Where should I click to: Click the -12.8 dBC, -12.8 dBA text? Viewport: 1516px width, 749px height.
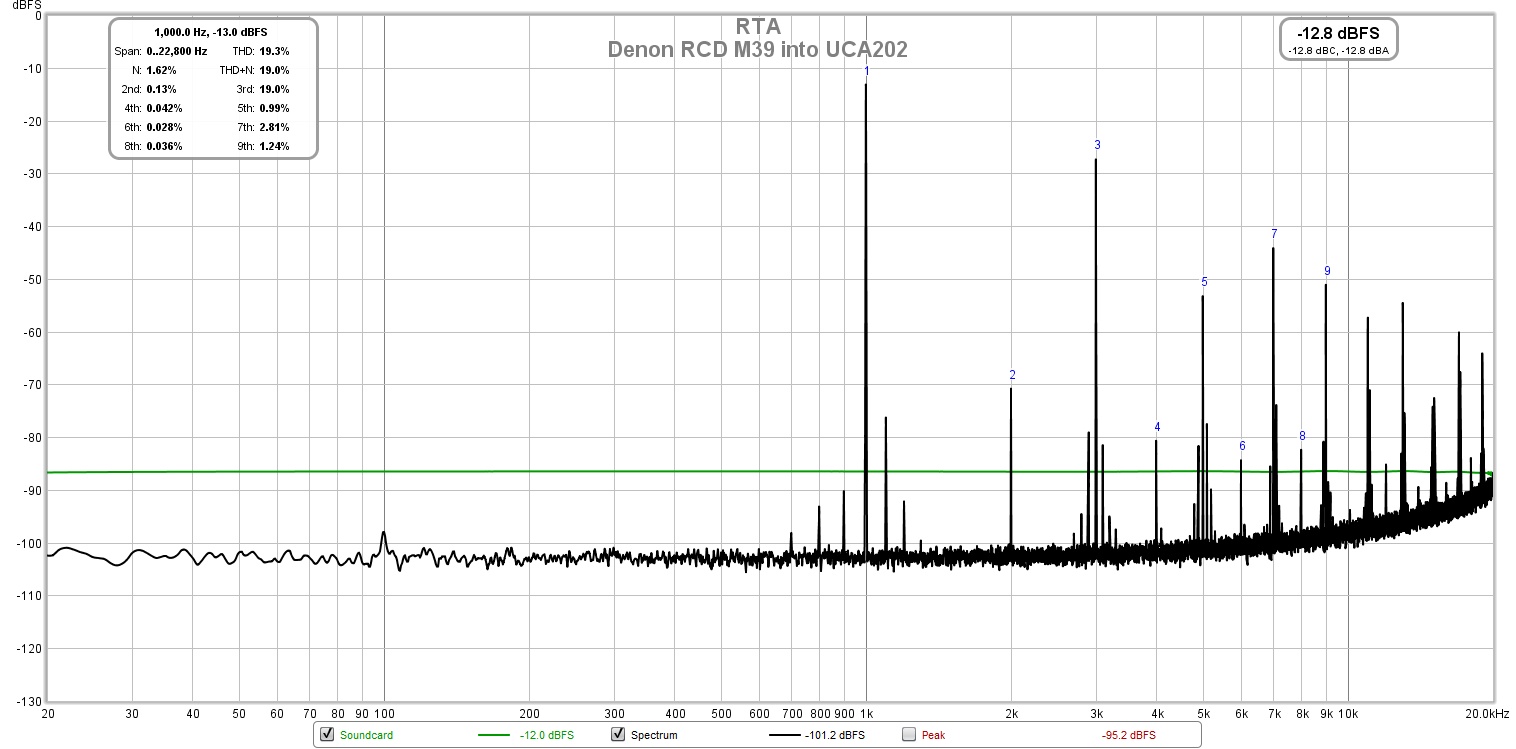click(x=1338, y=50)
